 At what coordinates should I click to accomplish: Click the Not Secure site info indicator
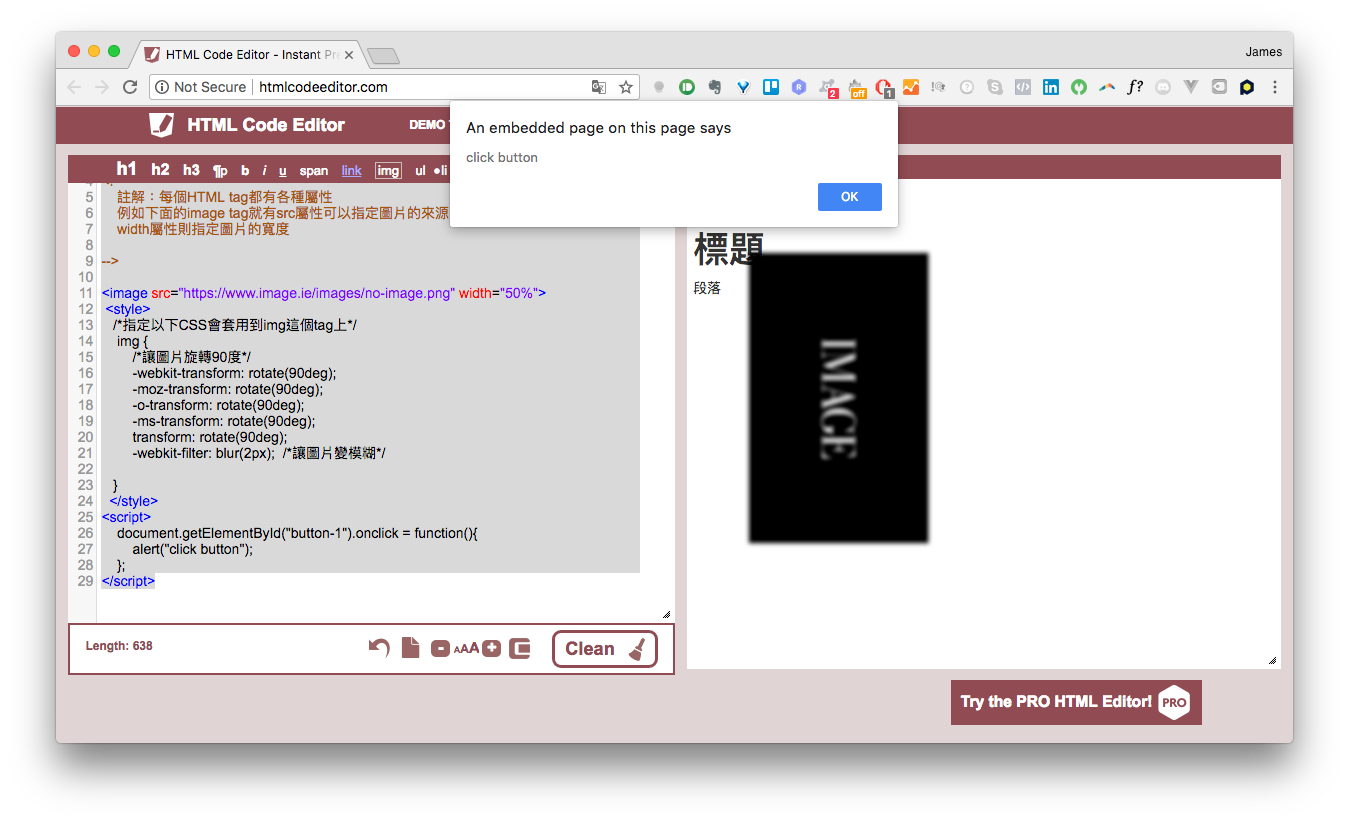point(200,87)
